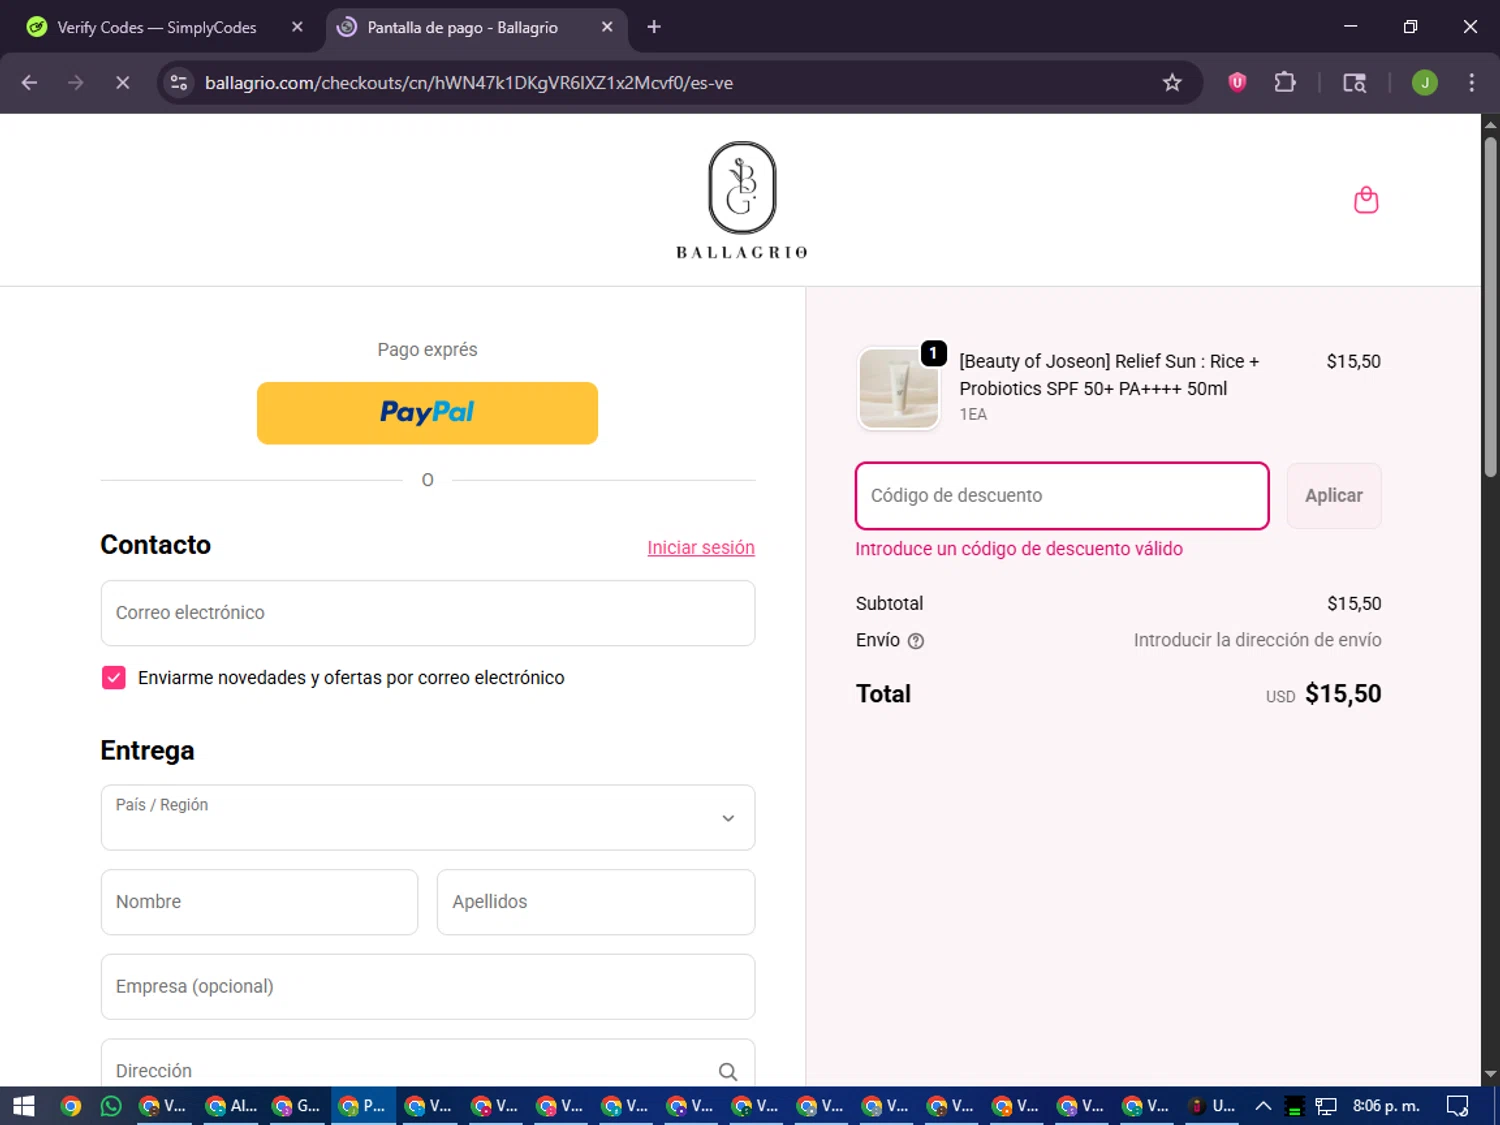1500x1125 pixels.
Task: Open the clock showing 8:06 p. m.
Action: coord(1386,1106)
